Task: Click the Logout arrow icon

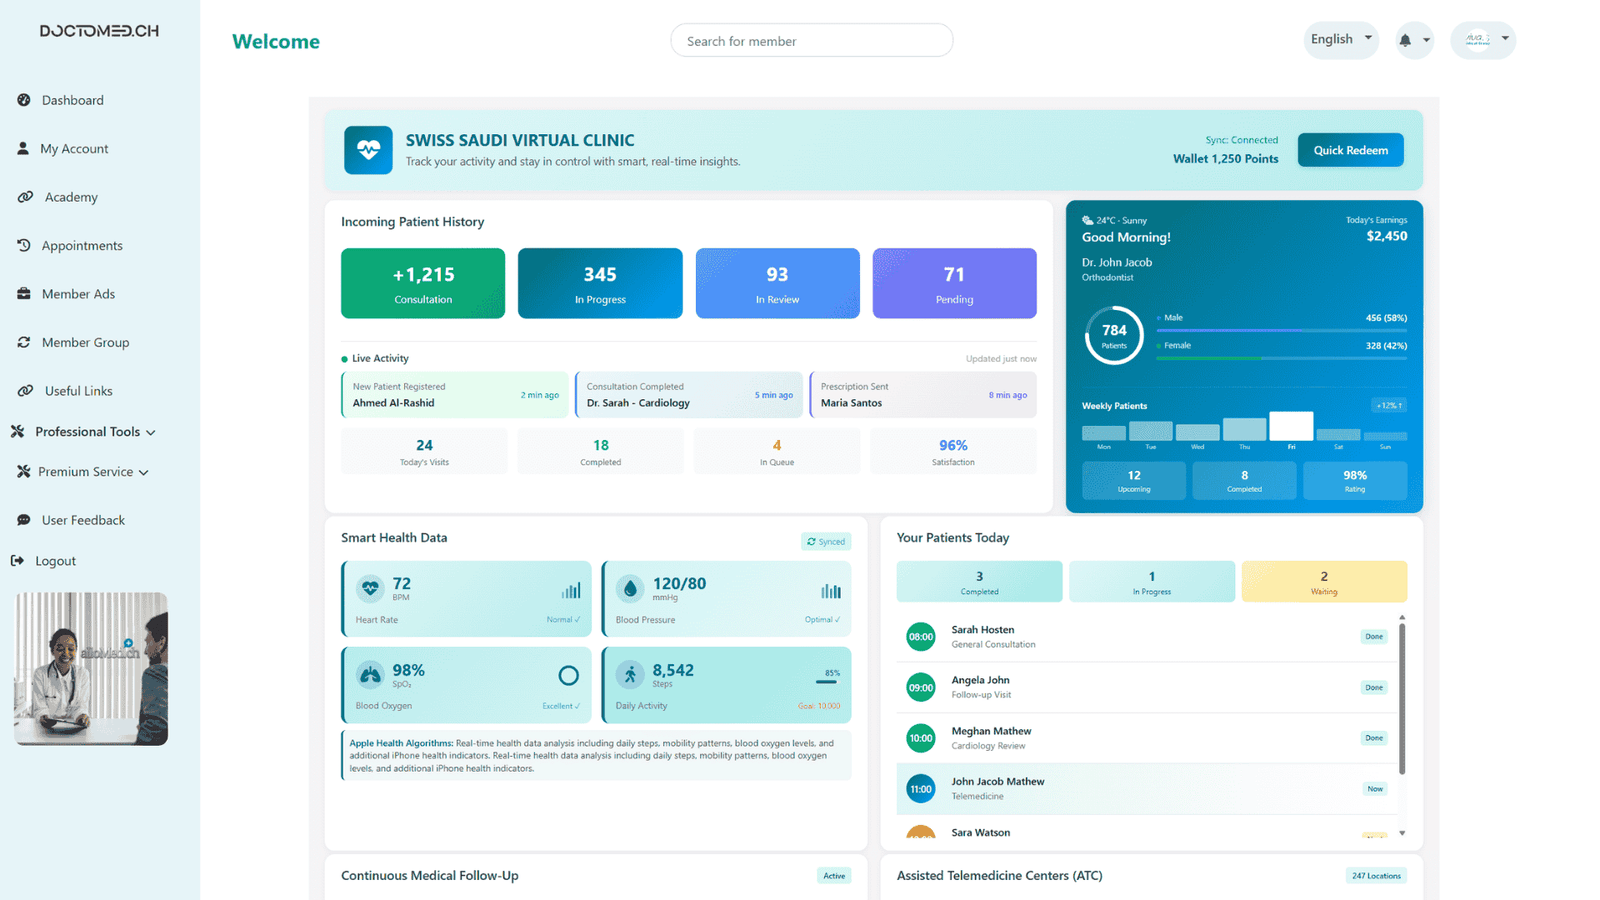Action: (17, 561)
